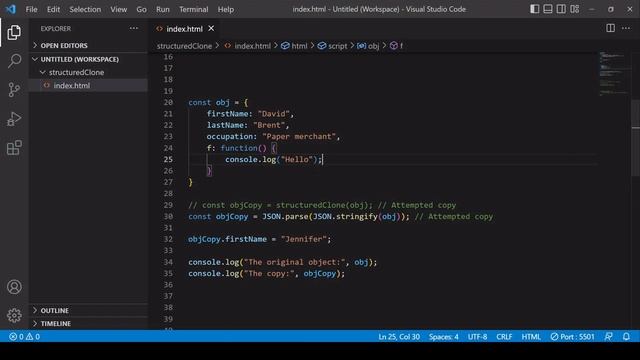The image size is (640, 360).
Task: Click the EXPLORER panel title
Action: click(x=56, y=29)
